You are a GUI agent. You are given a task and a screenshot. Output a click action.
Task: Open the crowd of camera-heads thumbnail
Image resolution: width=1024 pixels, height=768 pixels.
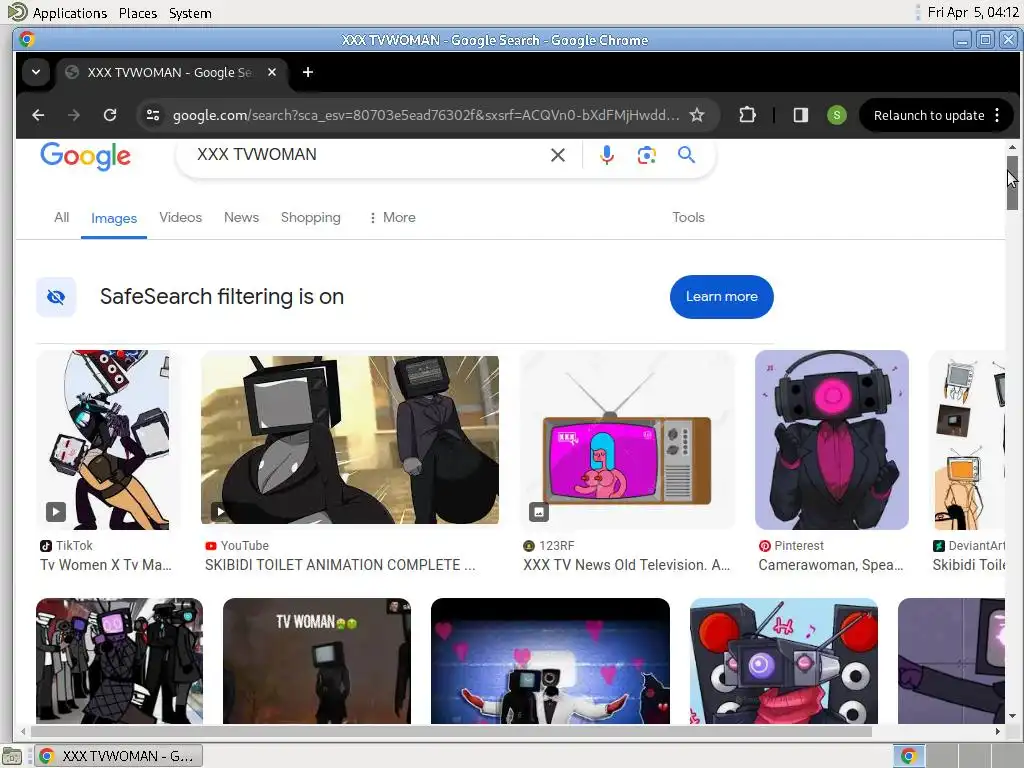point(120,661)
